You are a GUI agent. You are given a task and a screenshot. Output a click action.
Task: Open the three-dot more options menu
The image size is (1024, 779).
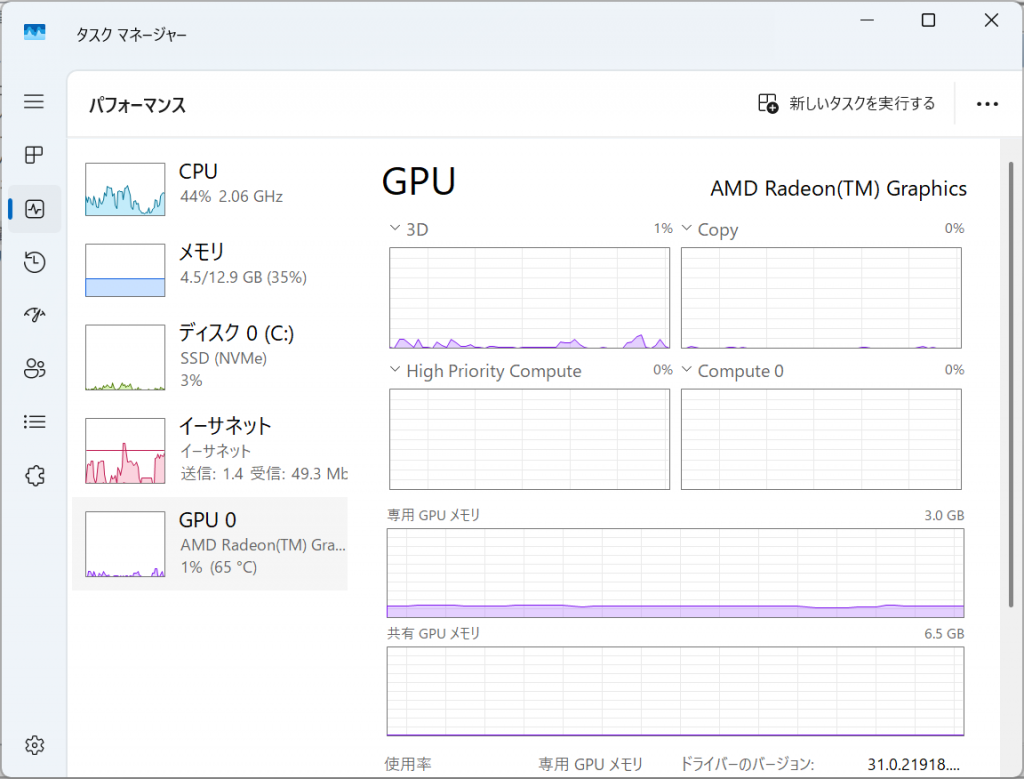987,104
